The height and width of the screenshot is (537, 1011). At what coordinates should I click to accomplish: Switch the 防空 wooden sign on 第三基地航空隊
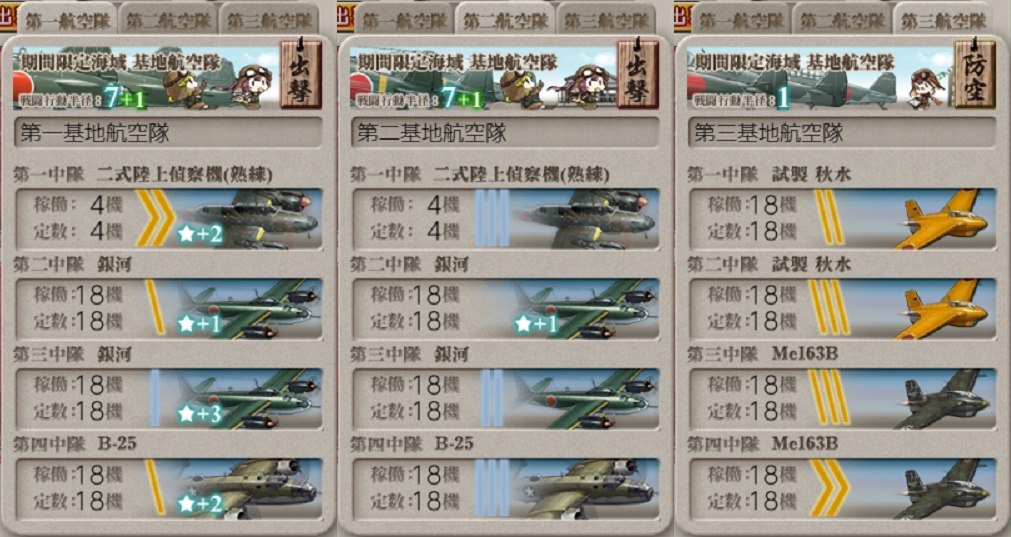975,74
